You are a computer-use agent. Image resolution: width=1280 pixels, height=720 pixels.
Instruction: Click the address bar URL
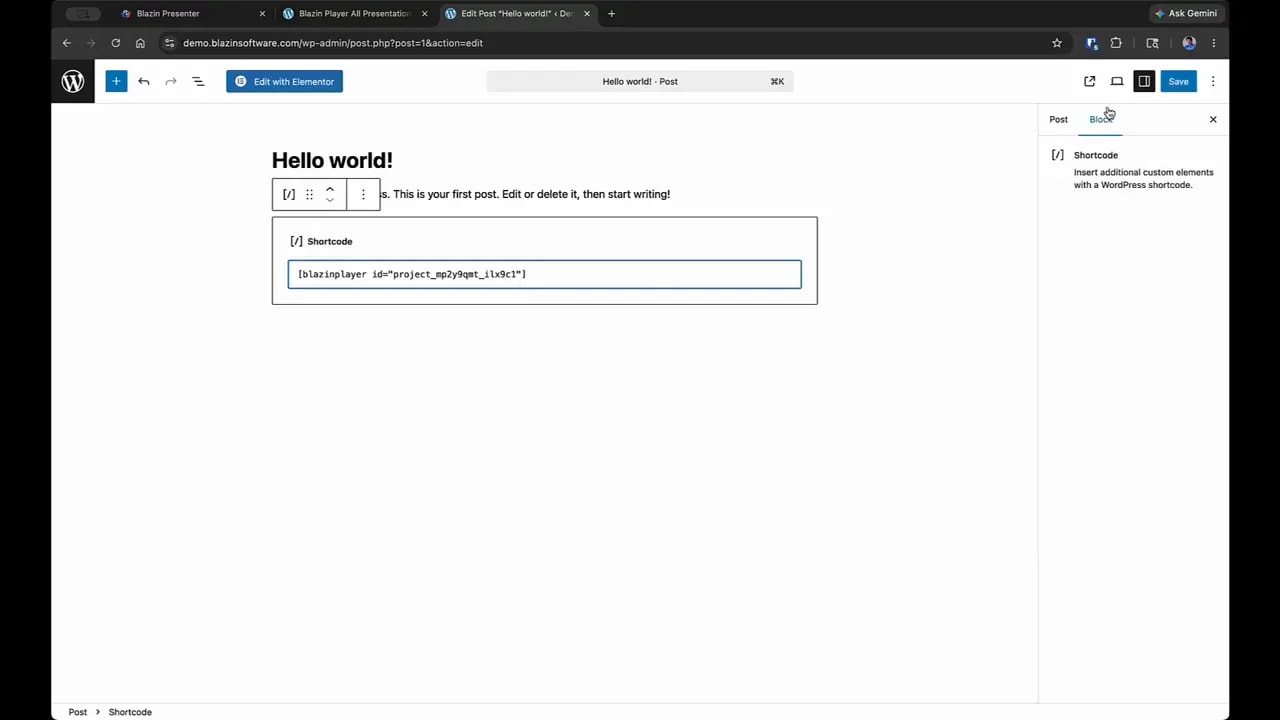(333, 43)
